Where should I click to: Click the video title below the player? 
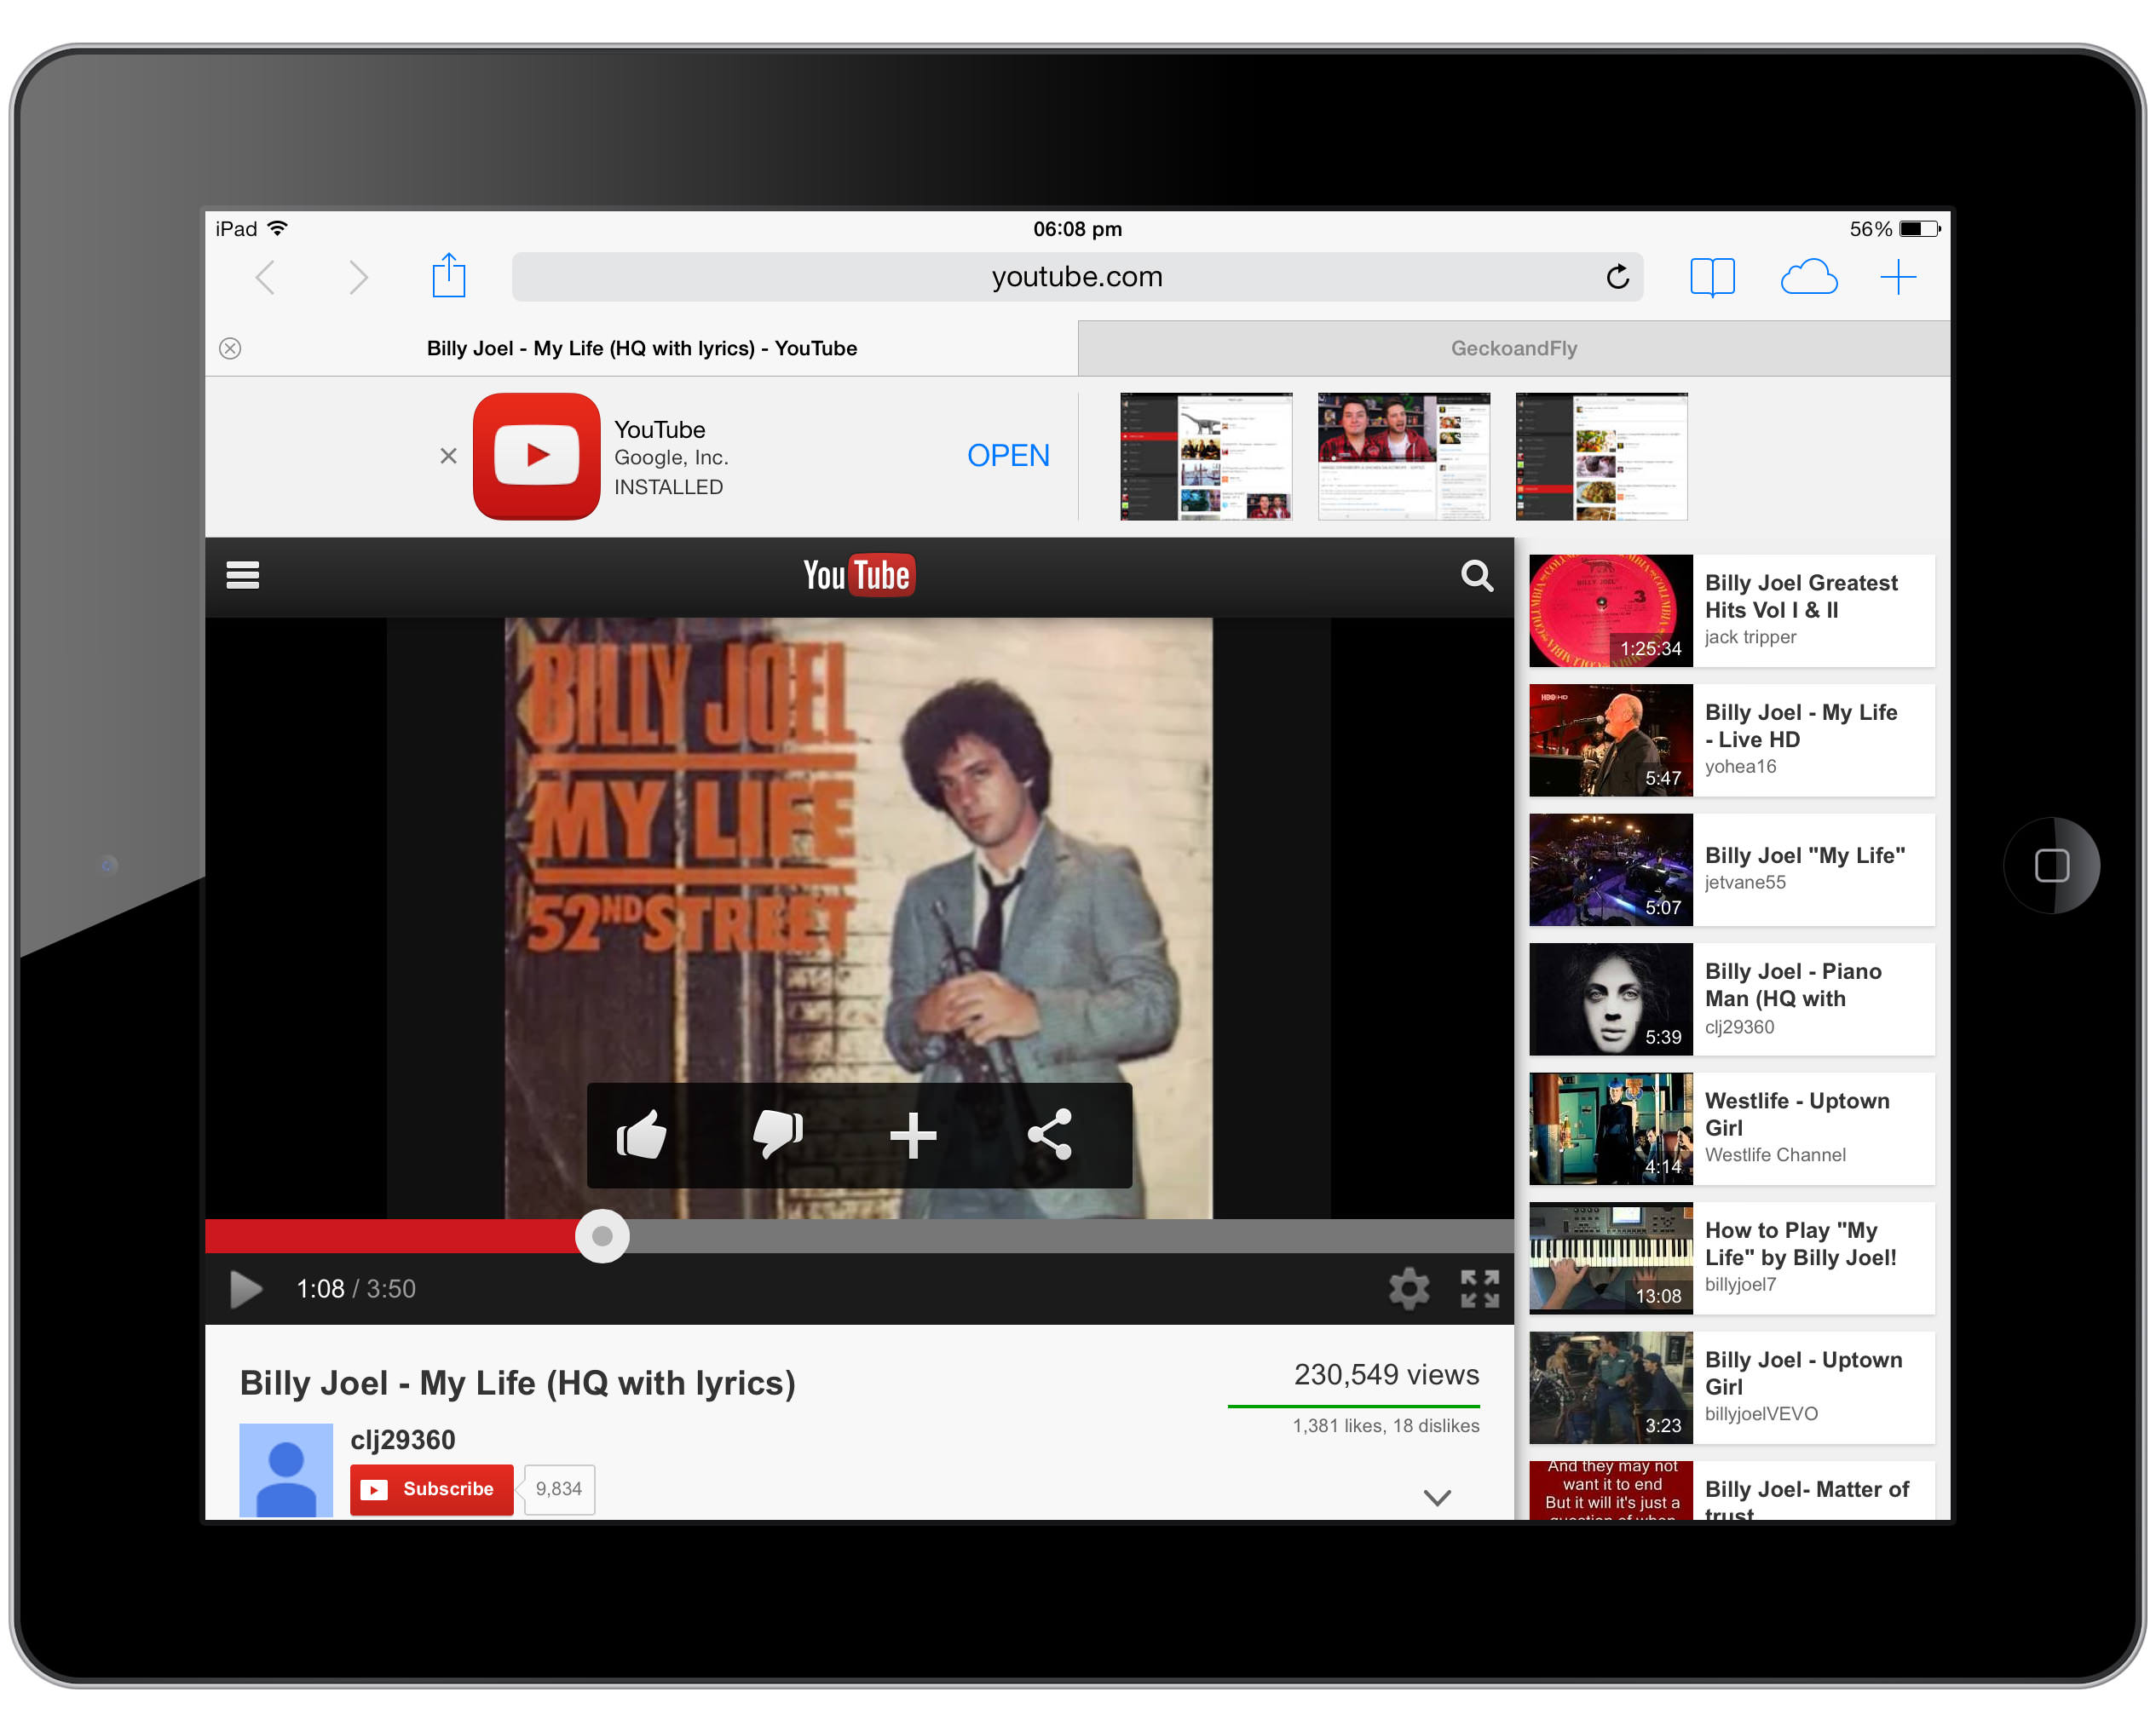tap(518, 1383)
